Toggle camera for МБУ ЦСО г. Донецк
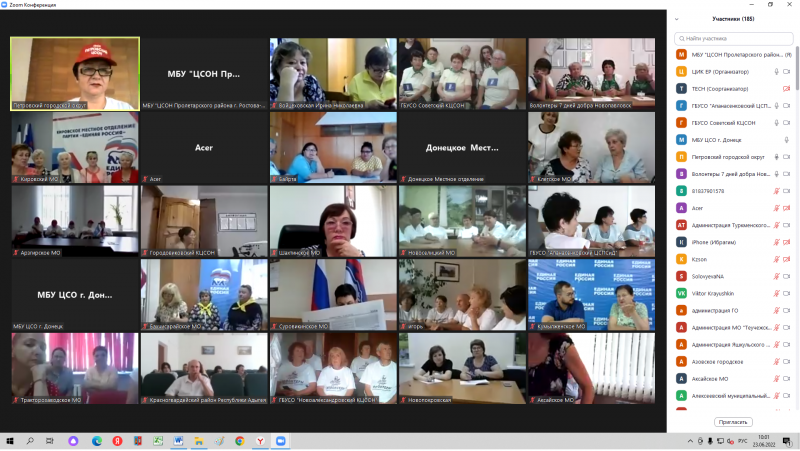This screenshot has width=800, height=451. 787,139
